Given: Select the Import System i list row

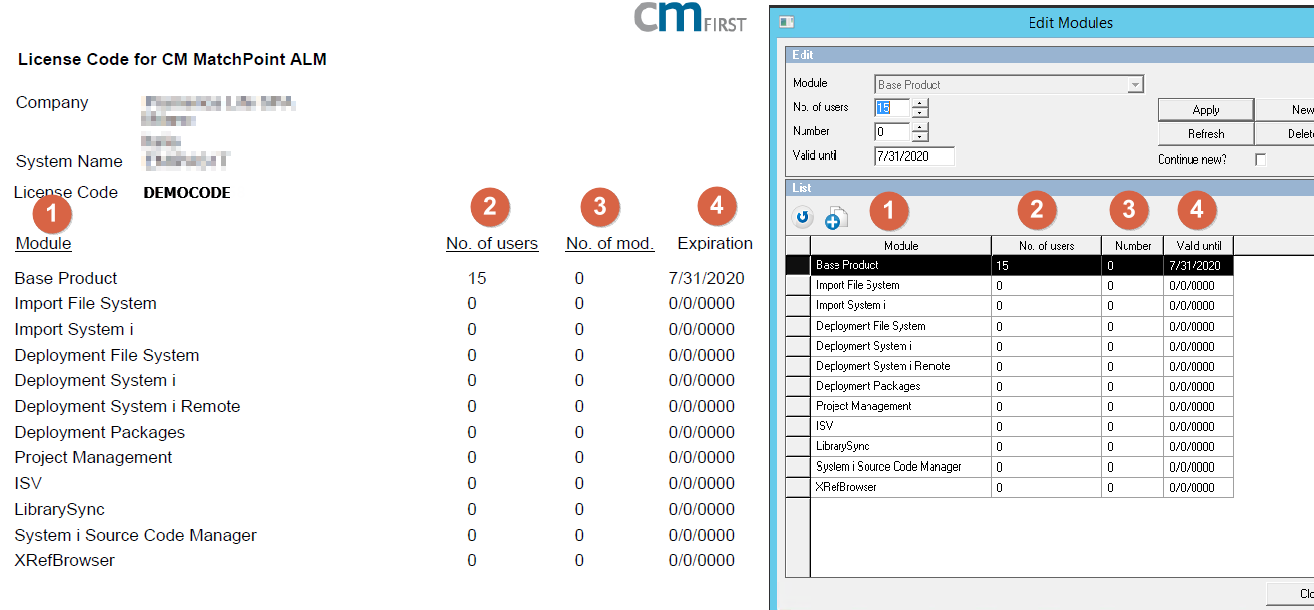Looking at the screenshot, I should point(1009,306).
